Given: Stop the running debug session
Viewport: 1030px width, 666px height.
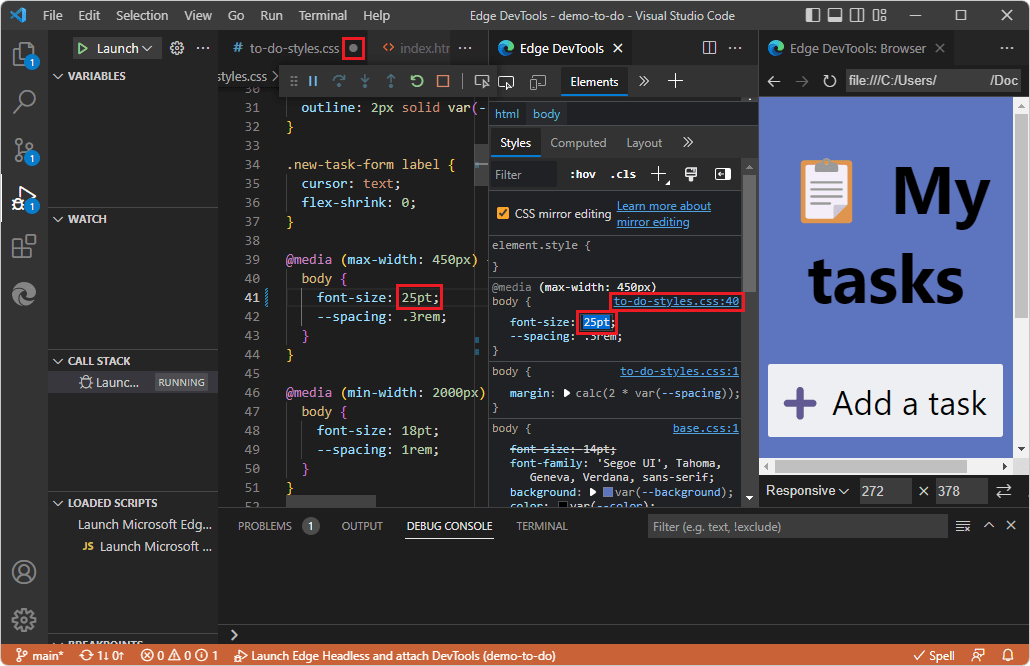Looking at the screenshot, I should [x=442, y=81].
